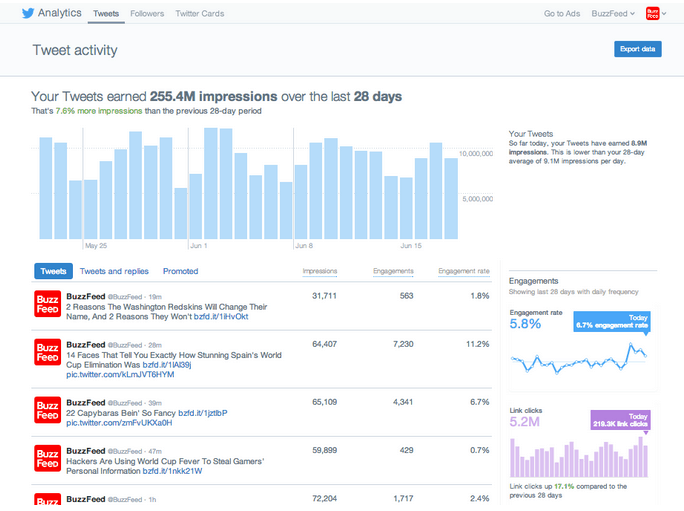Click the Twitter bird logo
Image resolution: width=684 pixels, height=511 pixels.
pos(27,13)
